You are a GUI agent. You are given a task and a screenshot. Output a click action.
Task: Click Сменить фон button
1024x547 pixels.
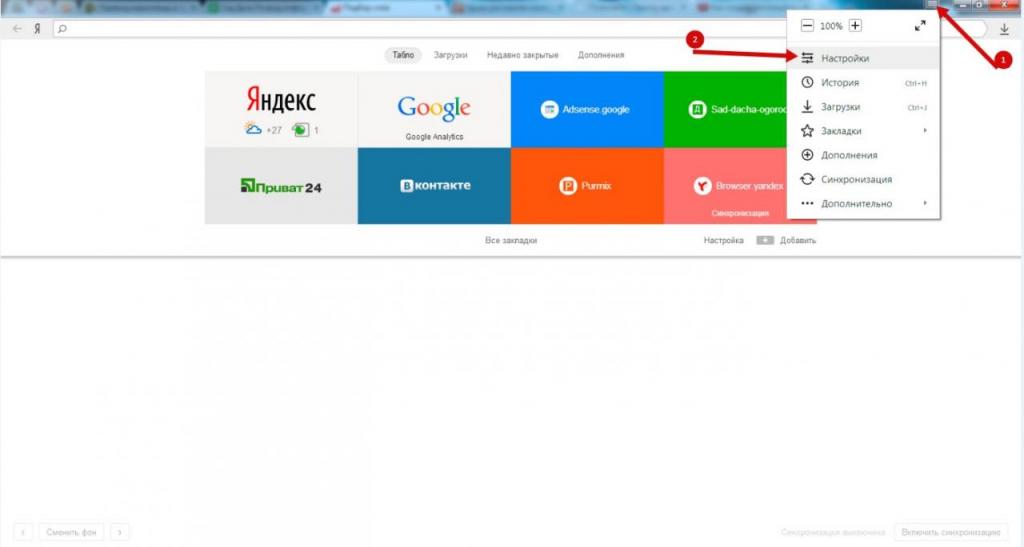[71, 532]
